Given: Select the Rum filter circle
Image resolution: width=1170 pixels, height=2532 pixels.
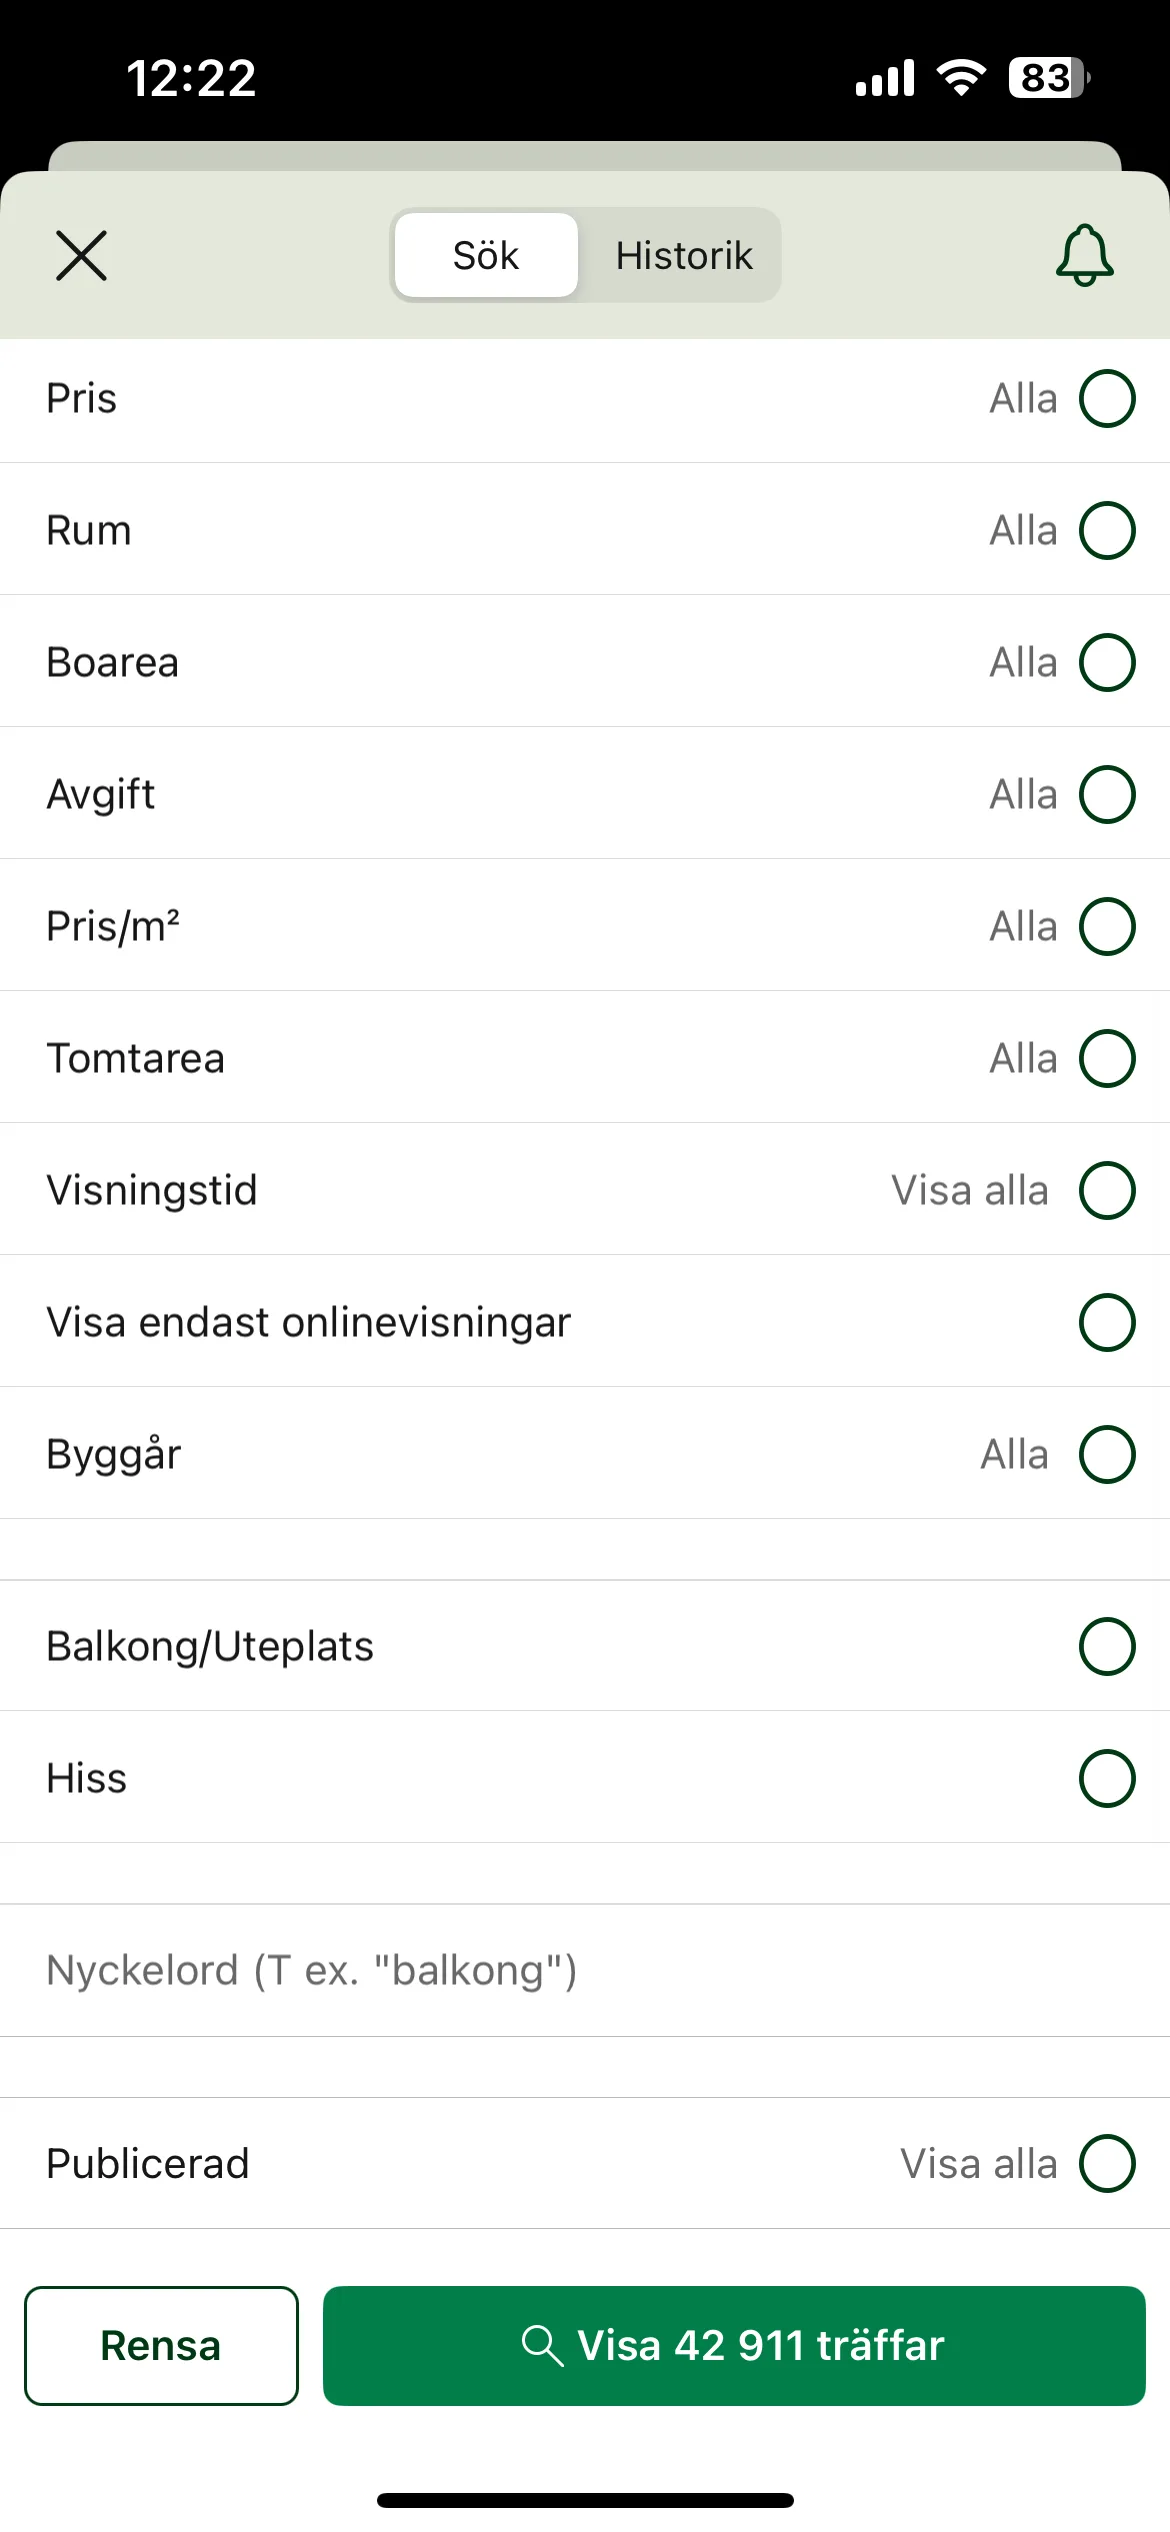Looking at the screenshot, I should [1107, 530].
